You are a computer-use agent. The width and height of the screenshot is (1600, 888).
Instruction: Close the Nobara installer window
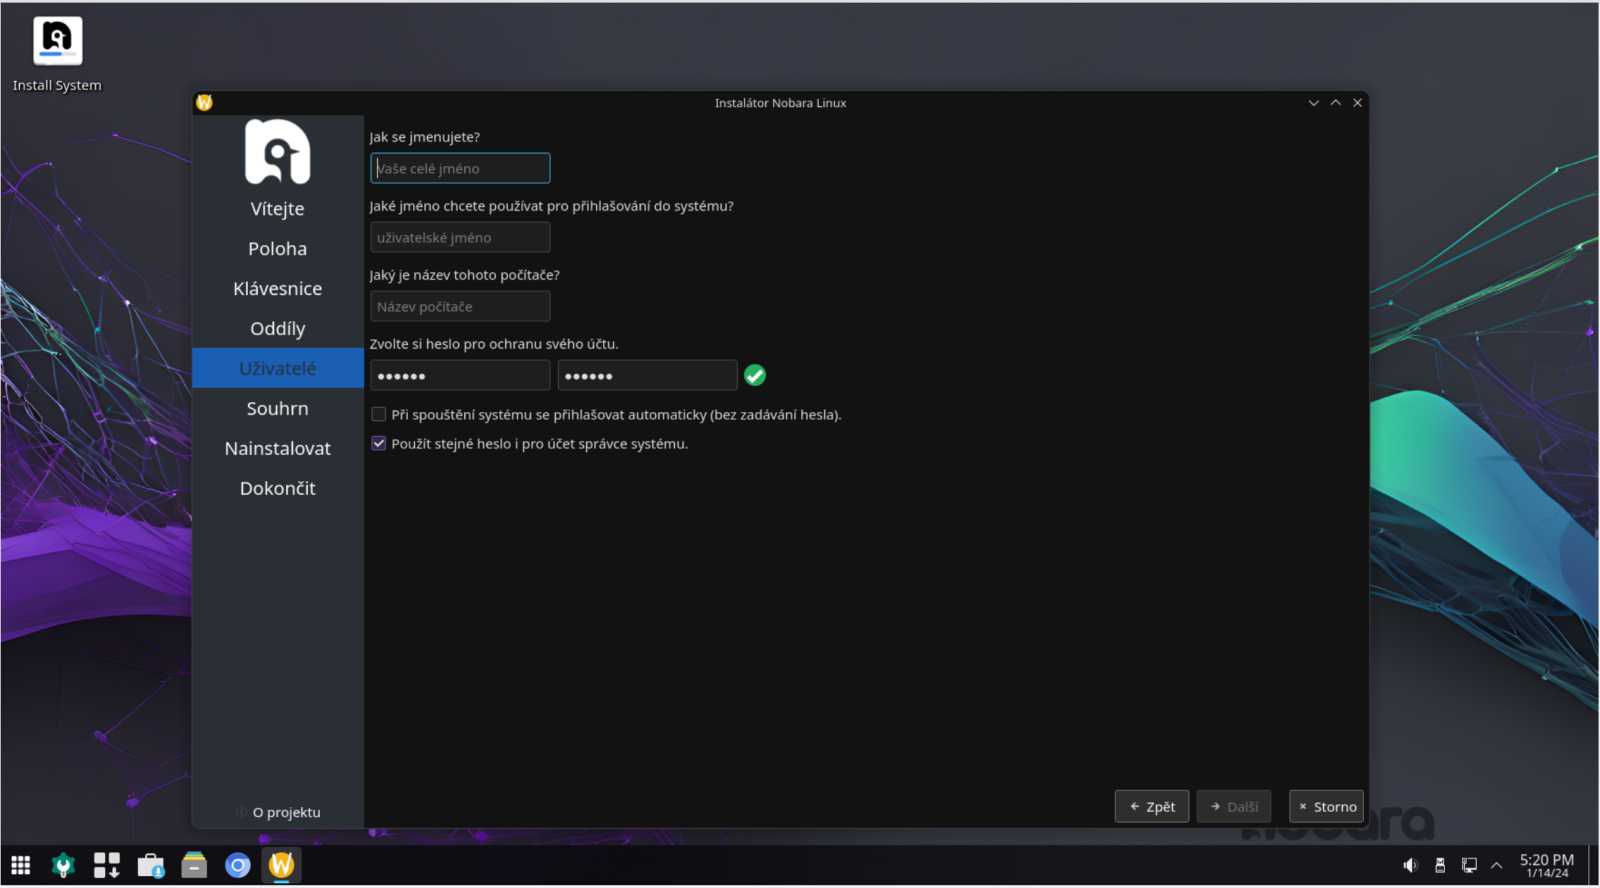point(1358,103)
